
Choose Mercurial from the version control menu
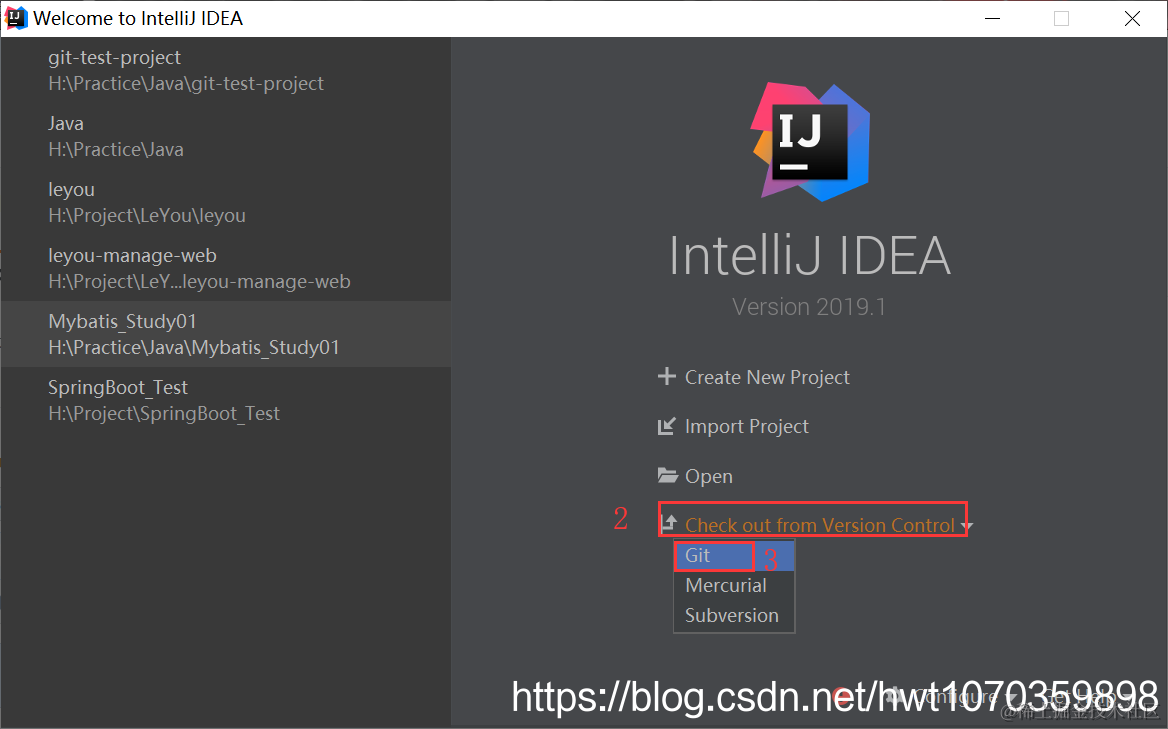734,585
